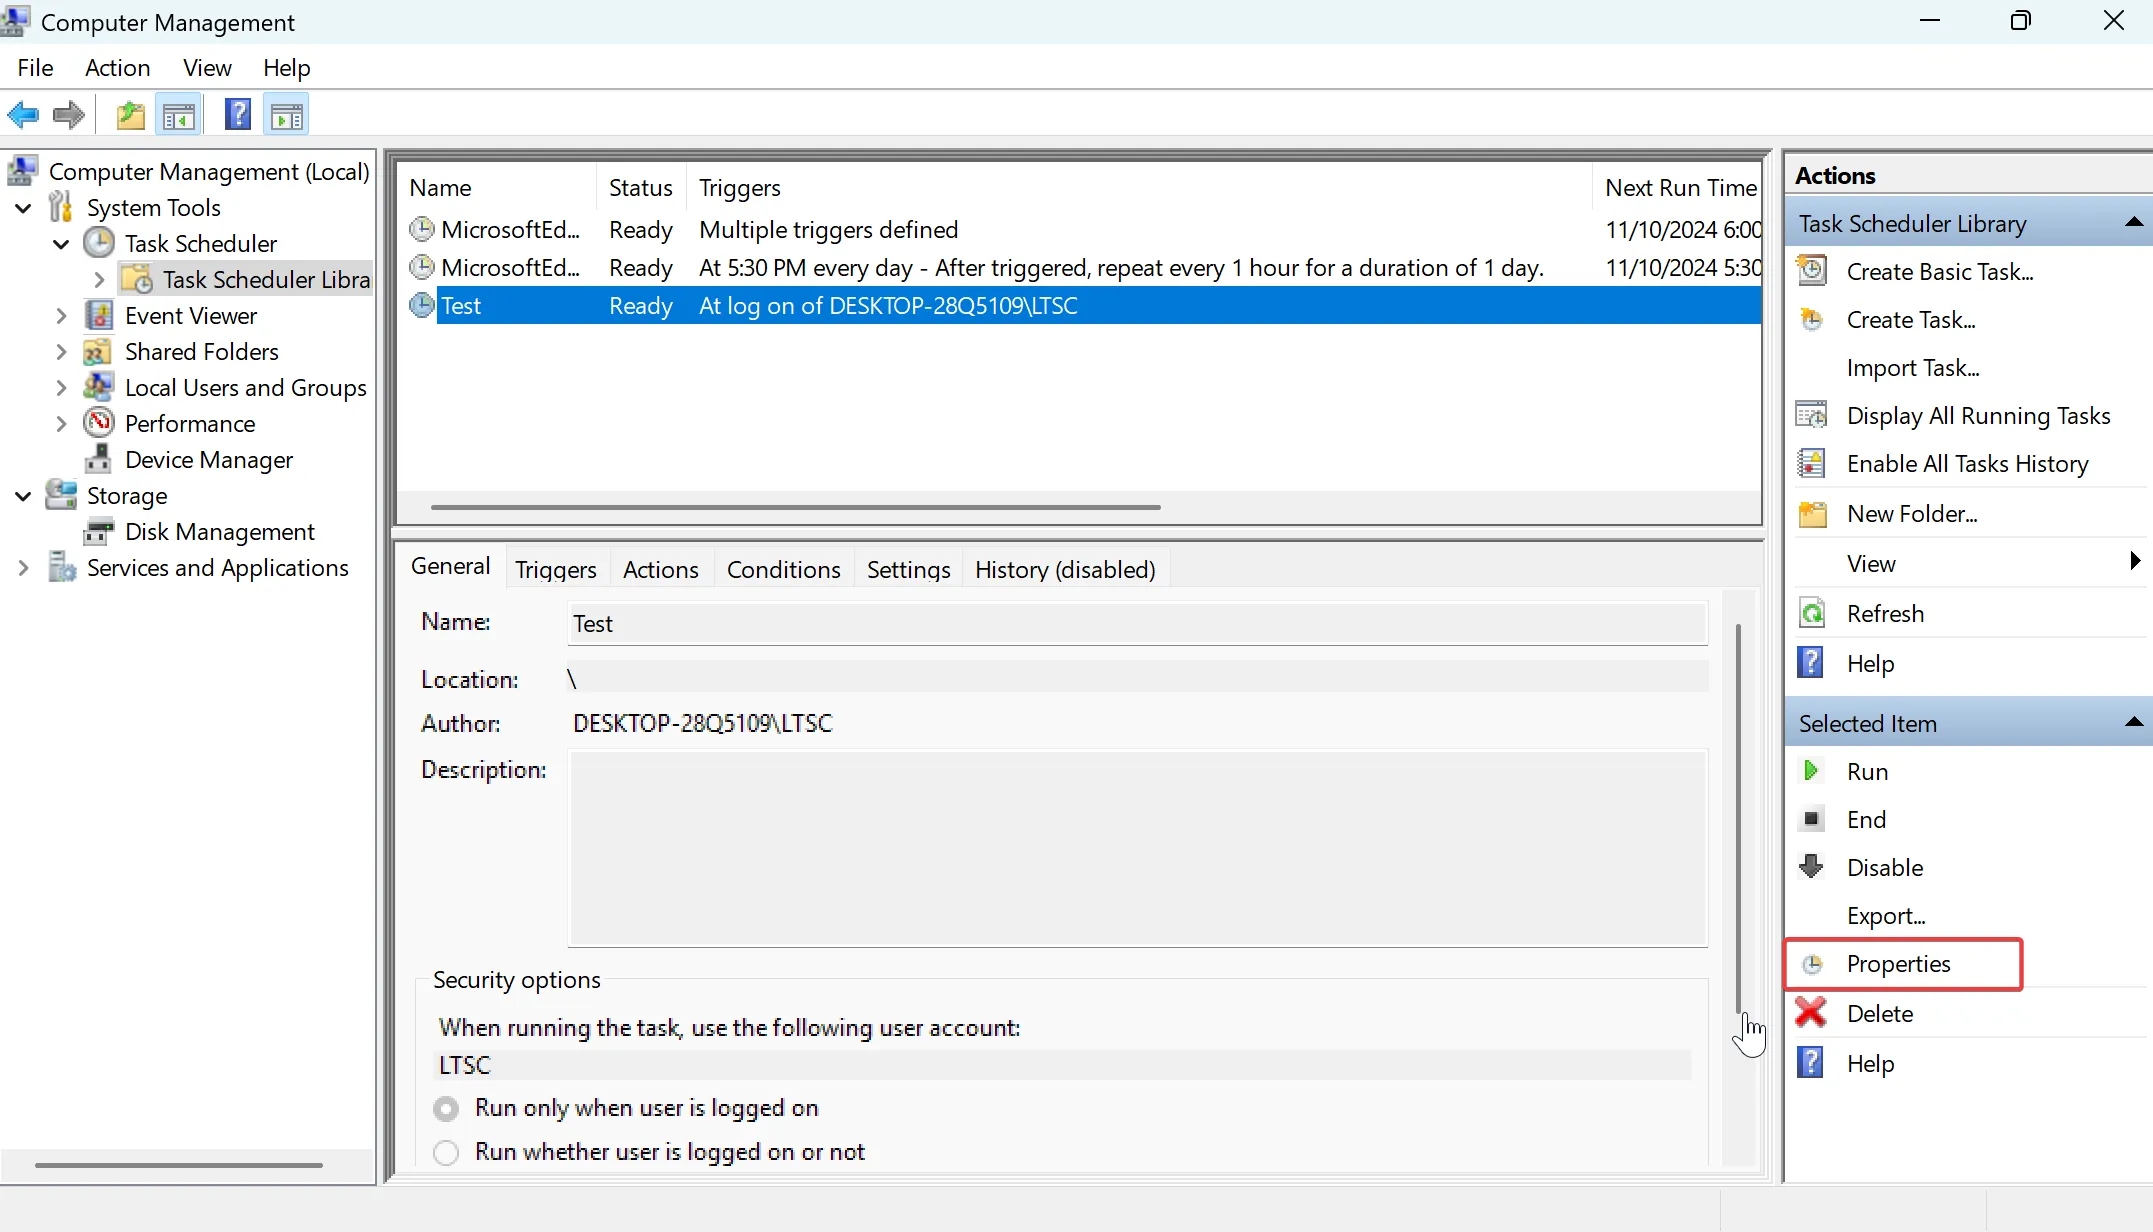The height and width of the screenshot is (1232, 2153).
Task: Switch to the Triggers tab
Action: point(556,568)
